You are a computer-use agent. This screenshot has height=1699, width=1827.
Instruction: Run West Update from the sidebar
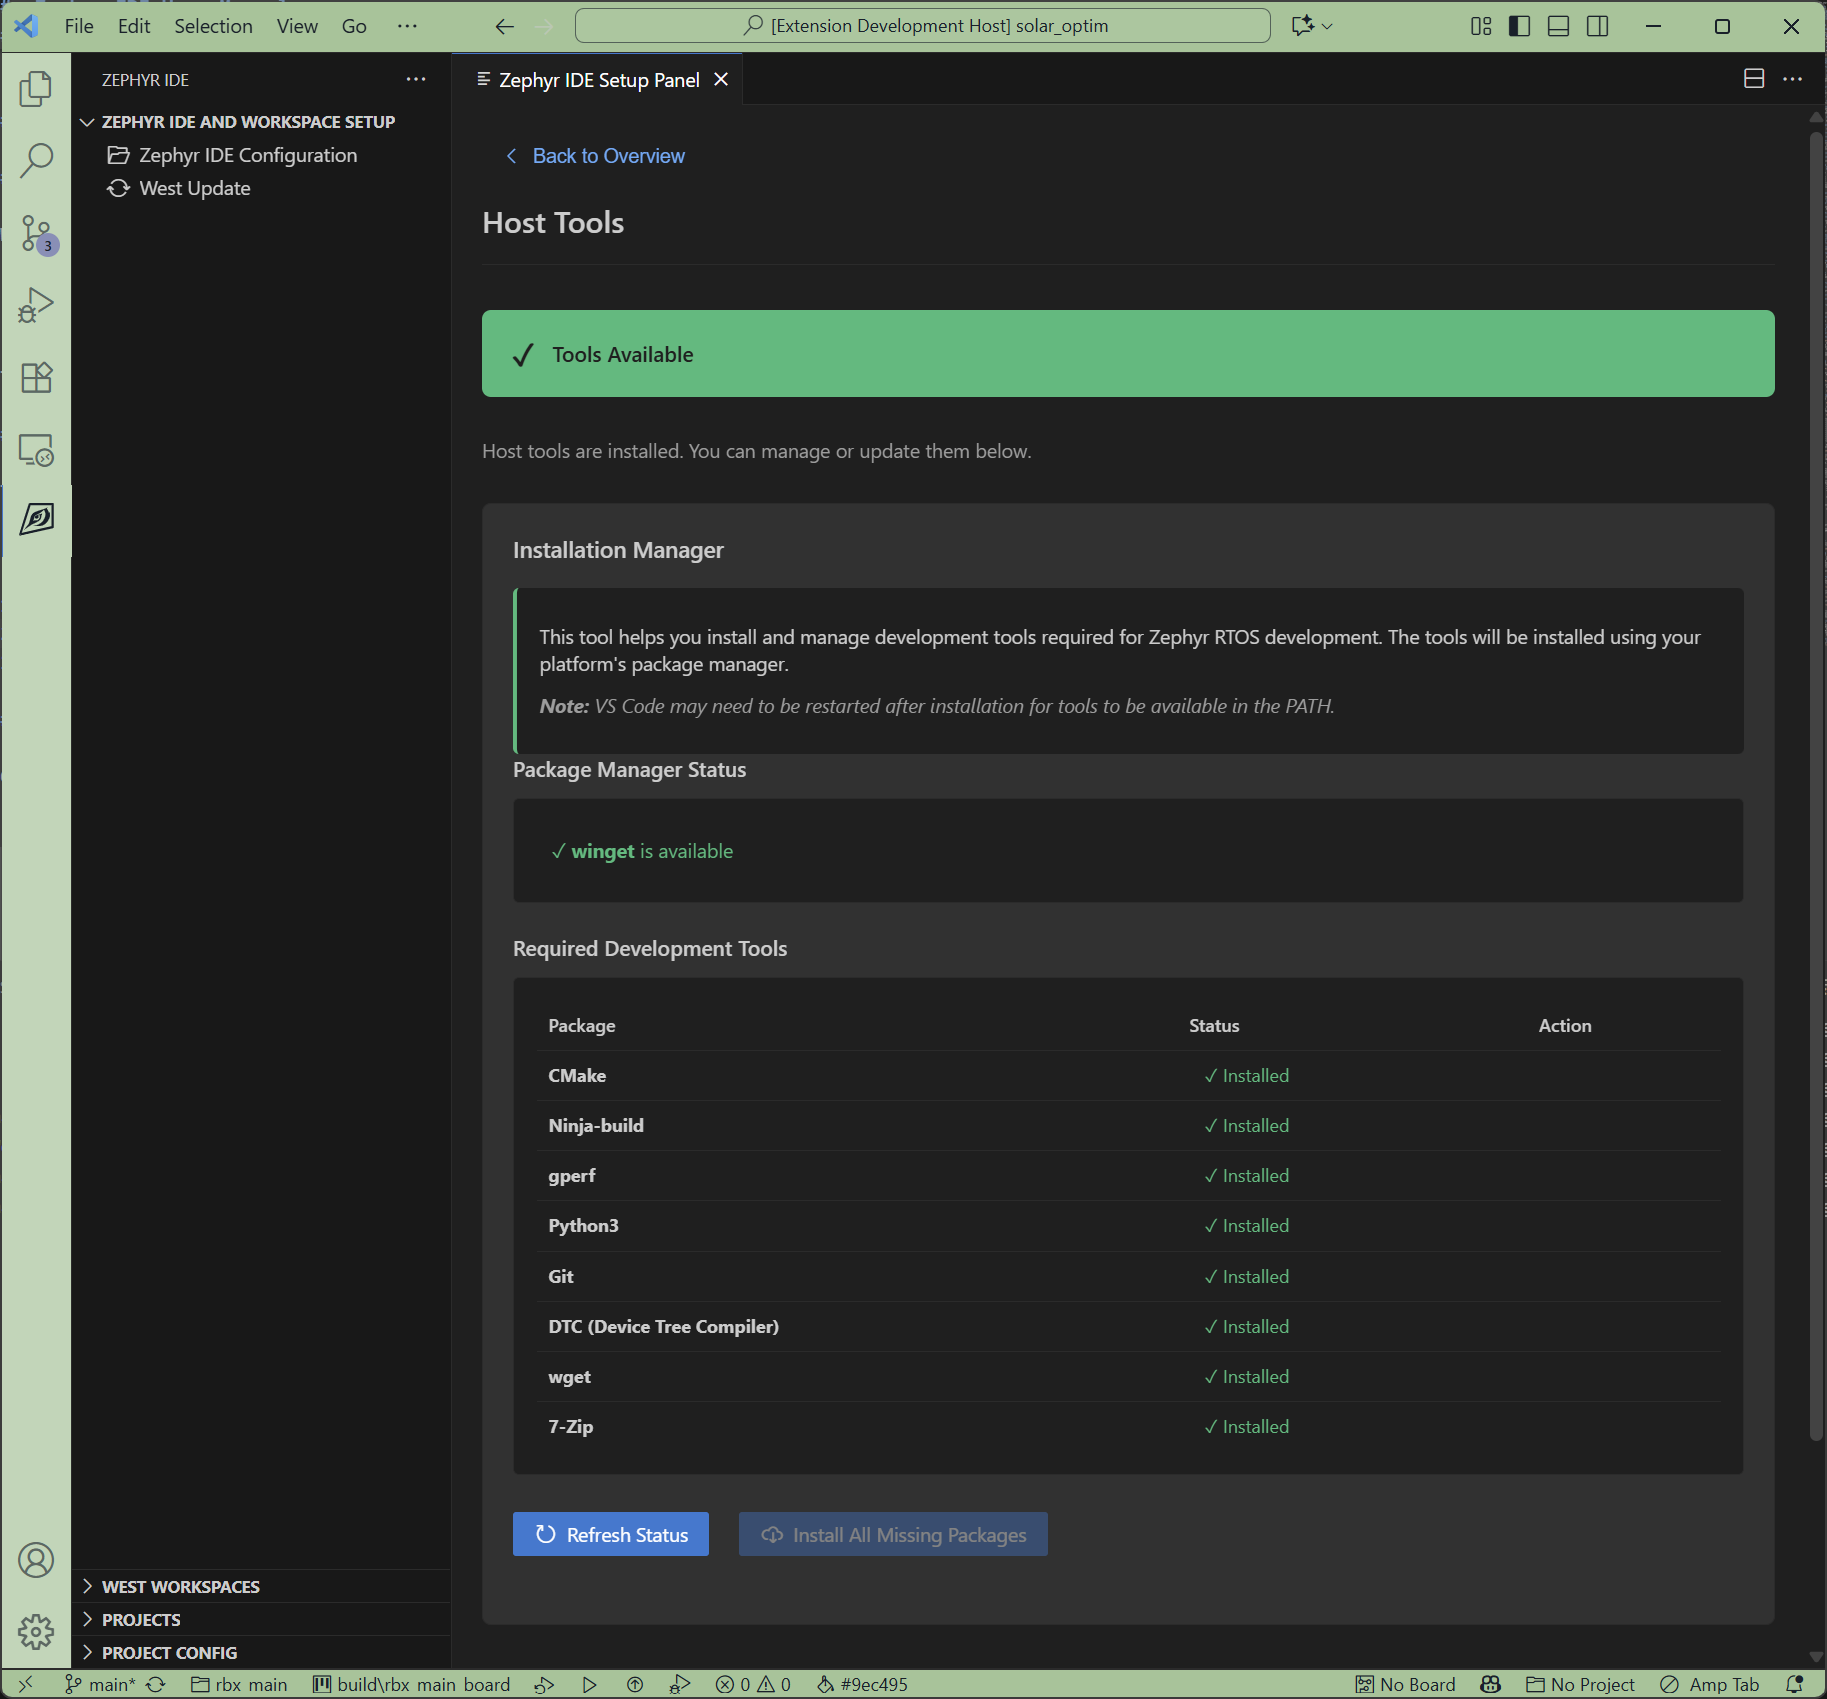(195, 188)
